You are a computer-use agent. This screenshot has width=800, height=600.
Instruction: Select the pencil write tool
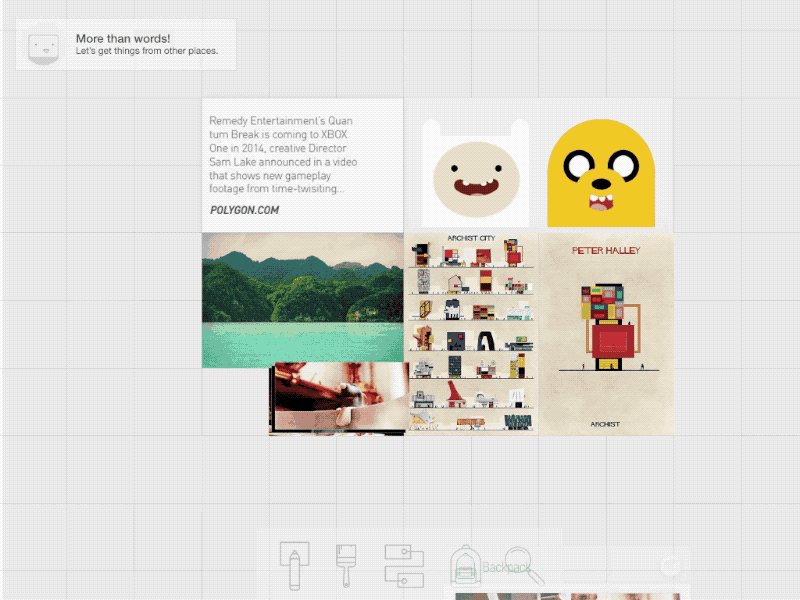294,566
